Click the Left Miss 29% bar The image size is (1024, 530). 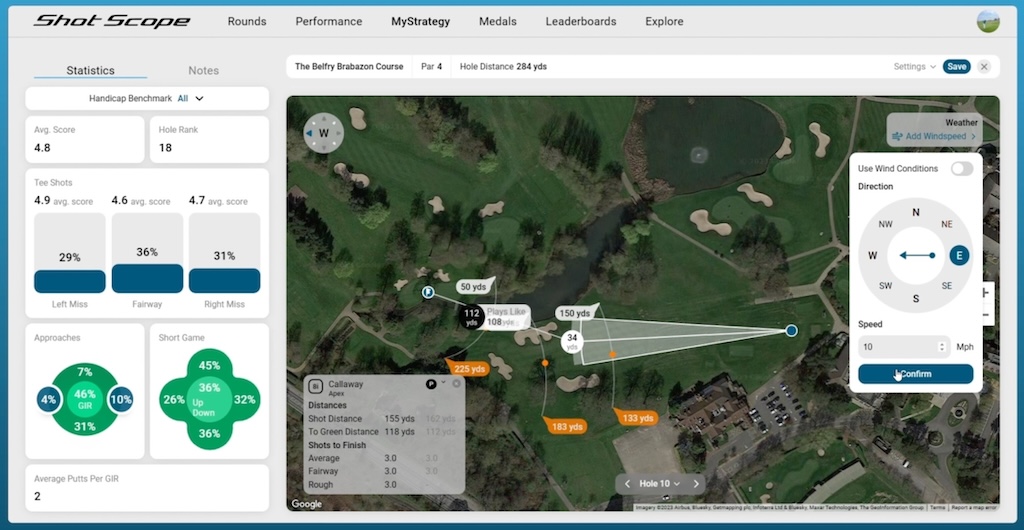click(x=70, y=253)
